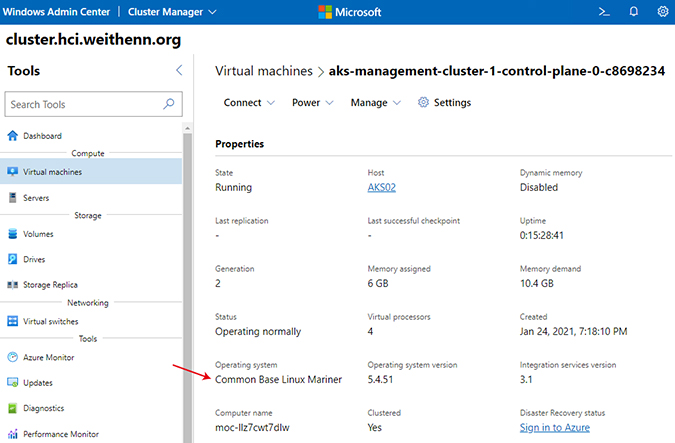Screen dimensions: 675x443
Task: Click the integration services version 3.1
Action: 526,379
